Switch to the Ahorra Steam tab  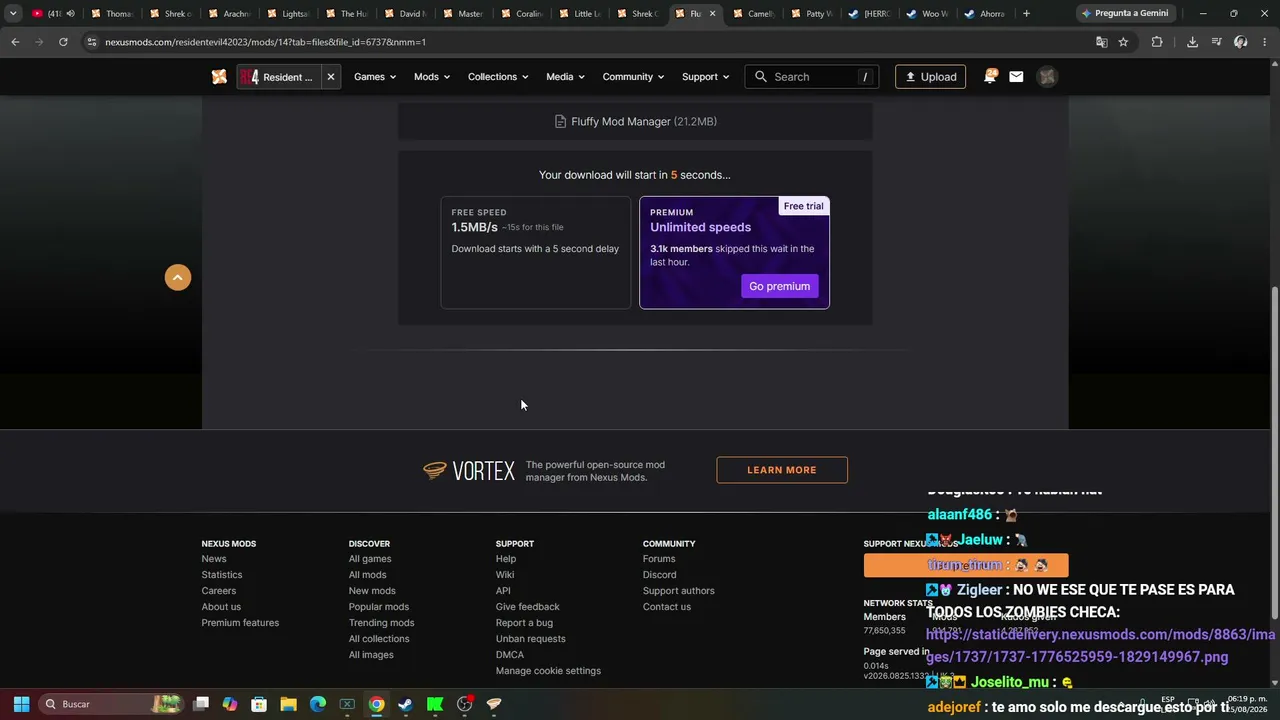[x=985, y=14]
